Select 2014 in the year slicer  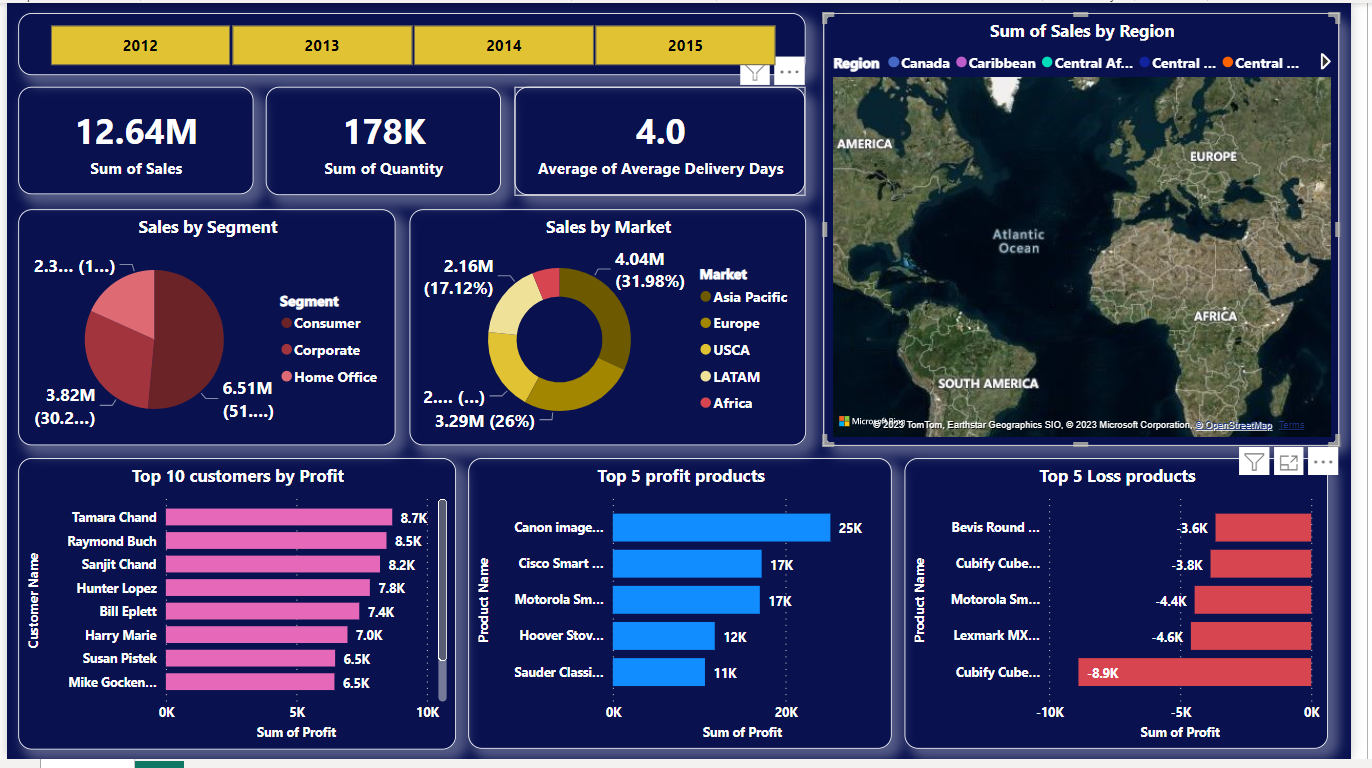coord(504,45)
